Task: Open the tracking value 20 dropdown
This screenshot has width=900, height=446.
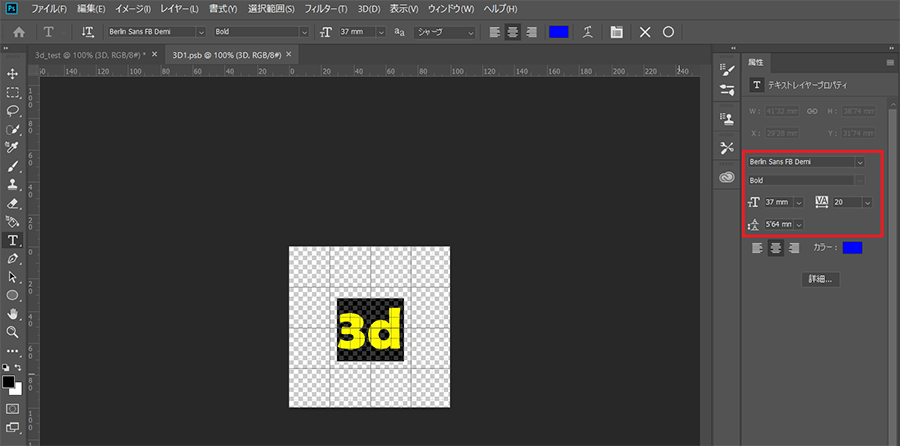Action: [x=866, y=202]
